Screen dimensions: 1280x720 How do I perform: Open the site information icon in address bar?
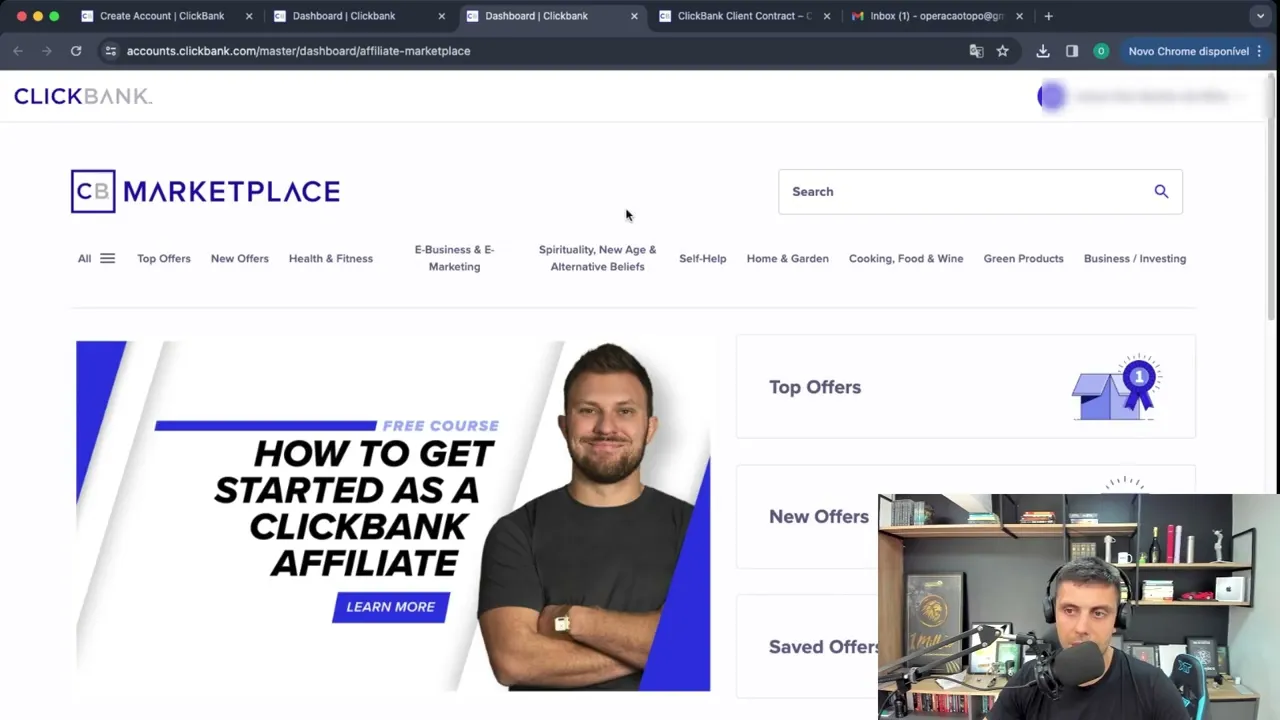(110, 51)
